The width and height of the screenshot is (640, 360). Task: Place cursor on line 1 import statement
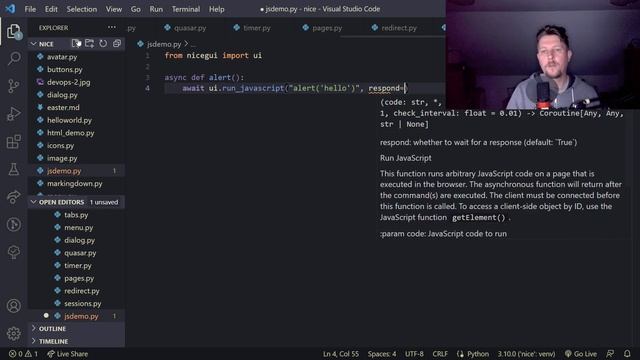point(213,56)
